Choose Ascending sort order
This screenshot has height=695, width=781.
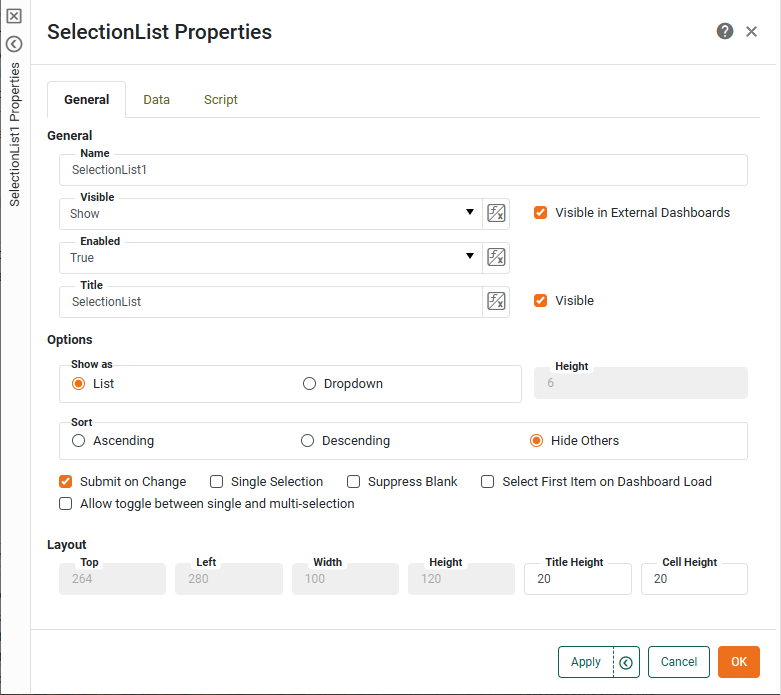click(x=78, y=441)
